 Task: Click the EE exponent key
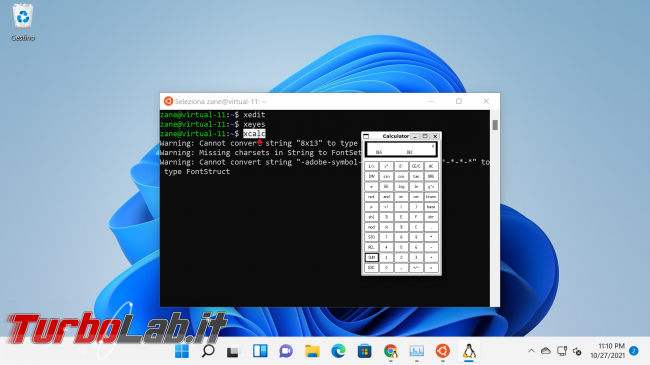pyautogui.click(x=386, y=187)
